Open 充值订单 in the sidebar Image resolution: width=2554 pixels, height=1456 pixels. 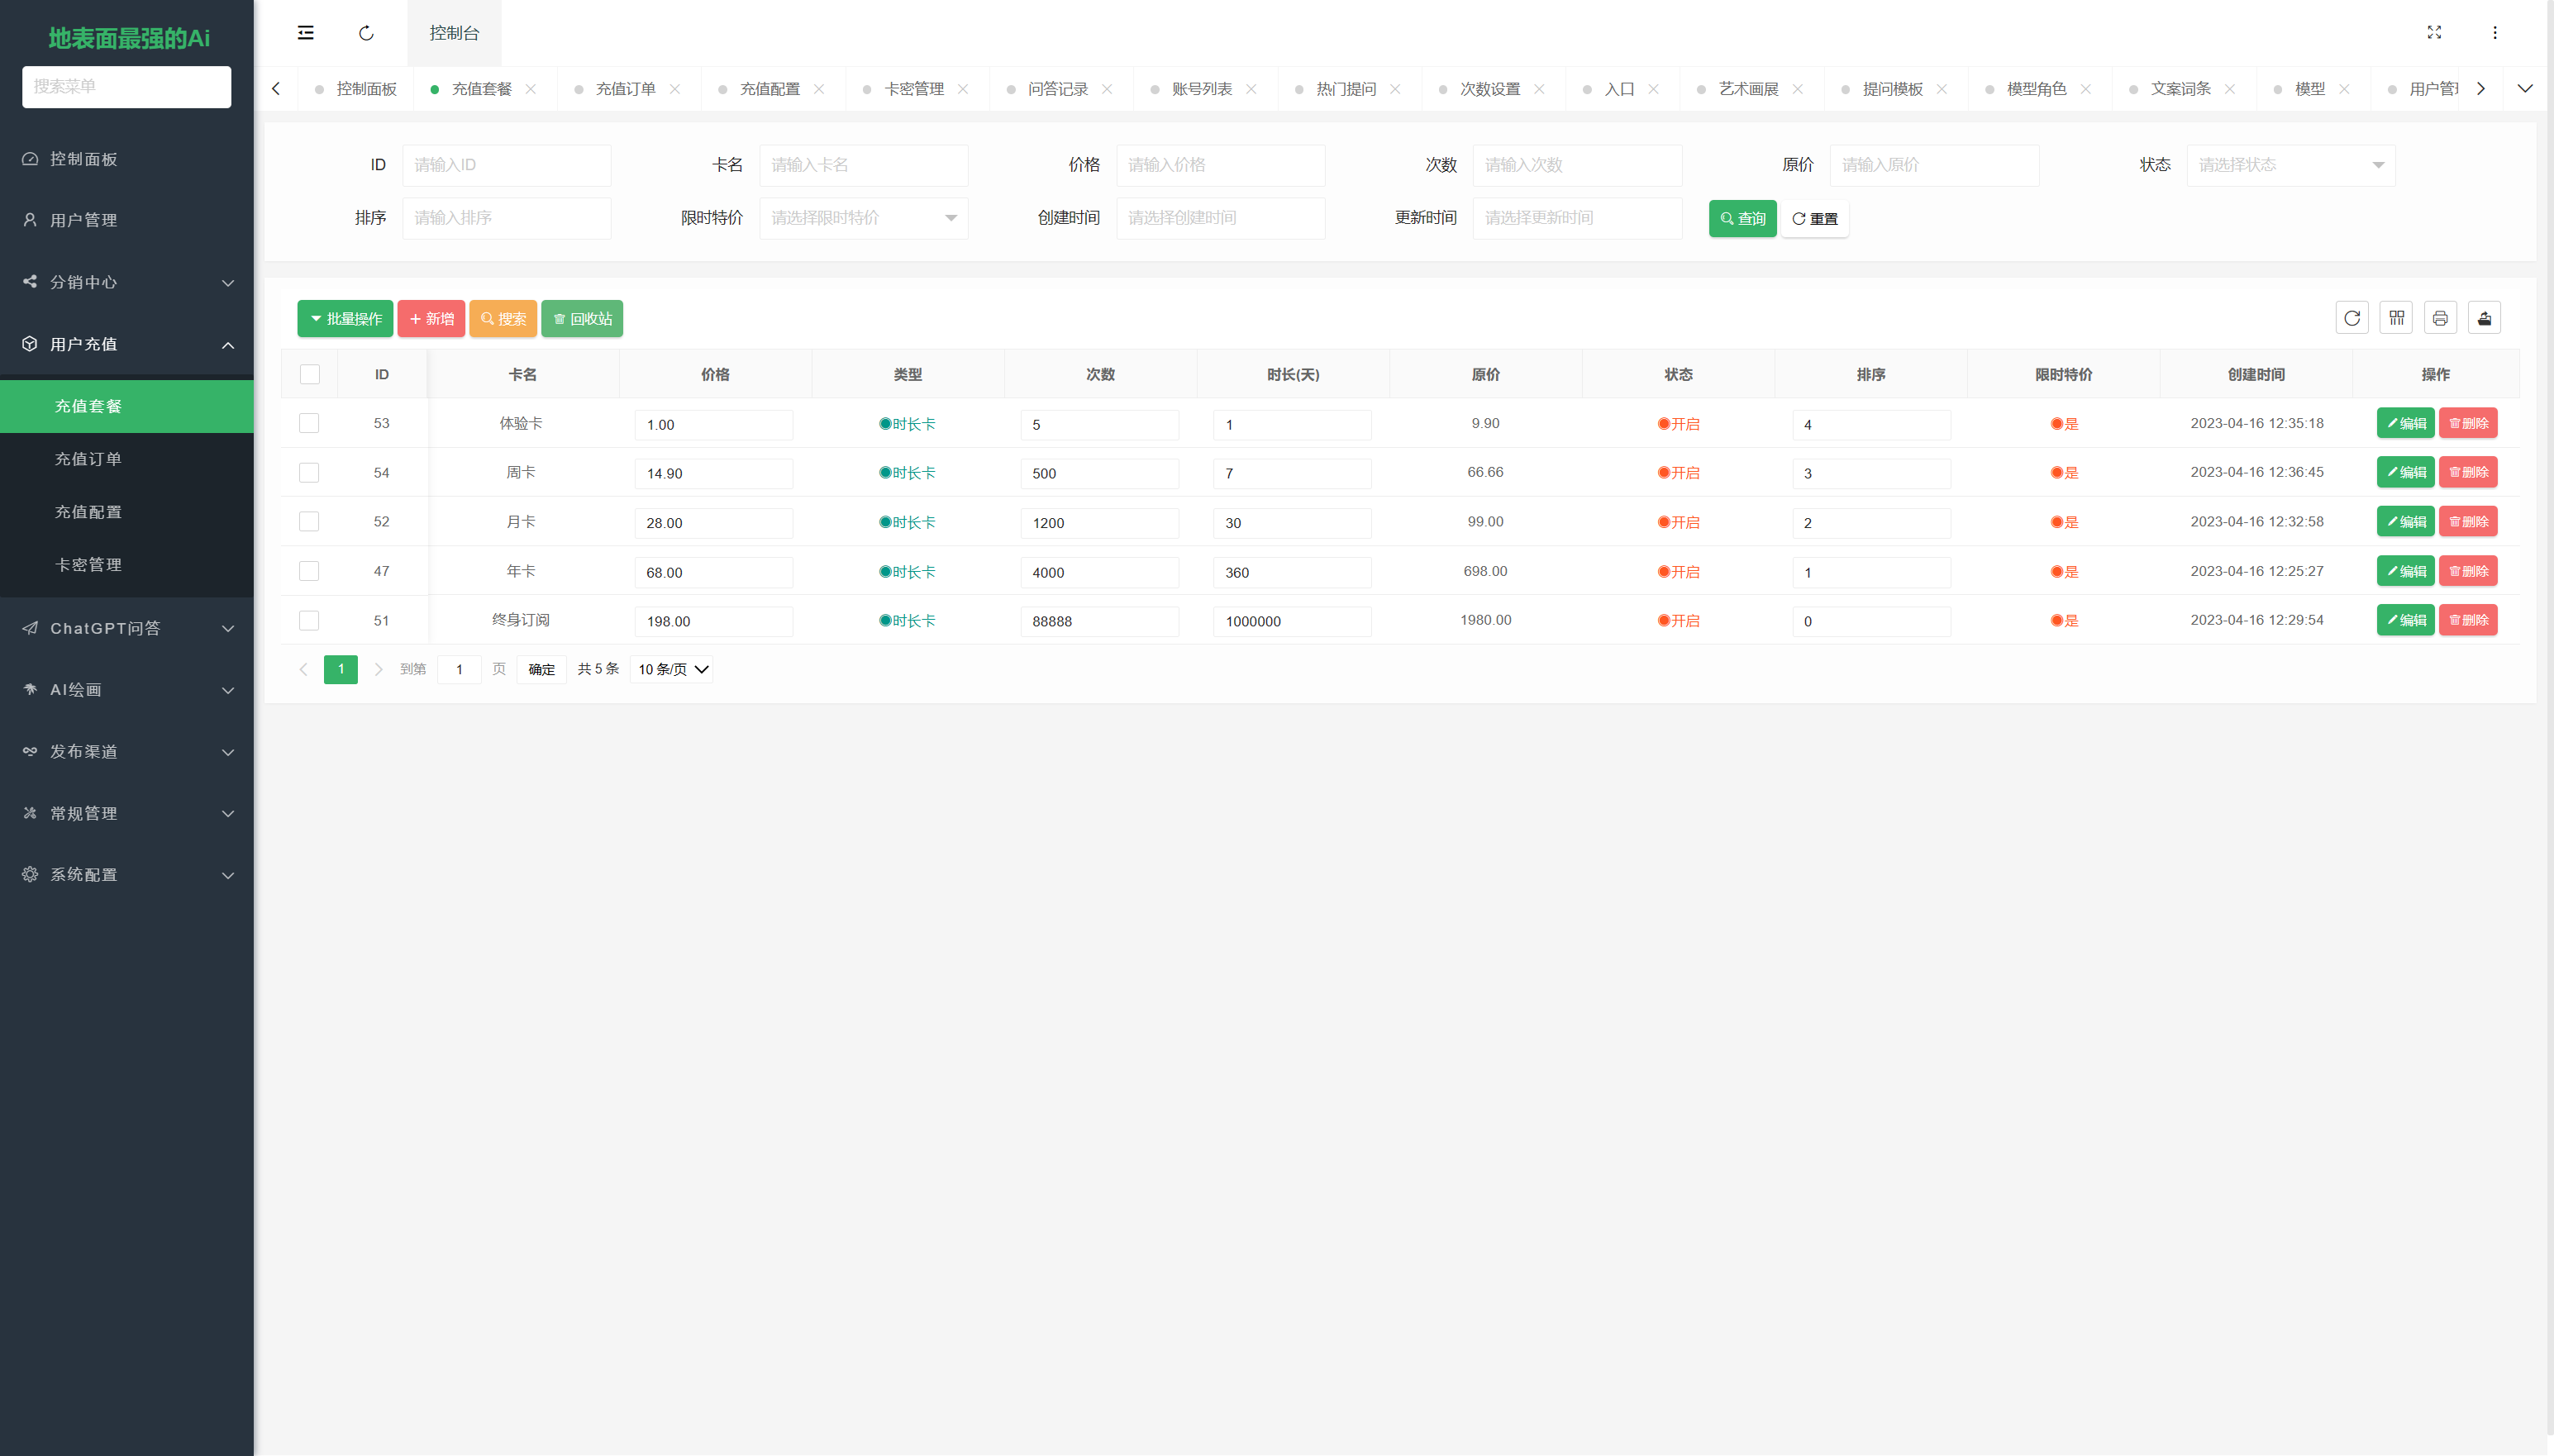[127, 459]
